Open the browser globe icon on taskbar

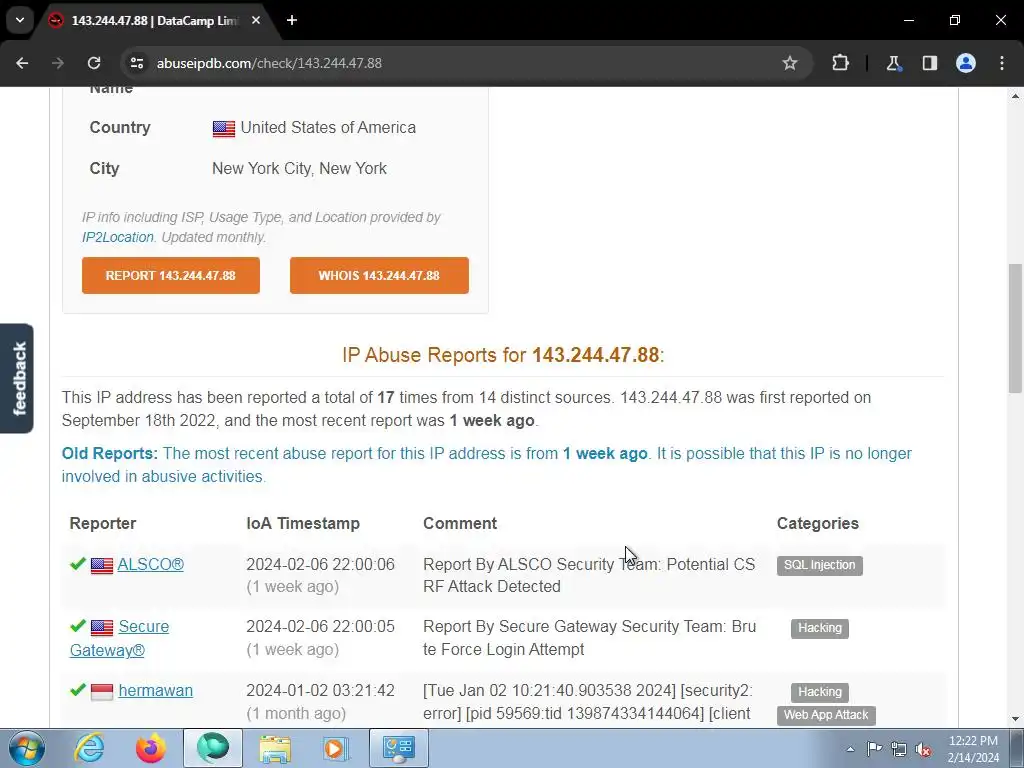coord(213,748)
